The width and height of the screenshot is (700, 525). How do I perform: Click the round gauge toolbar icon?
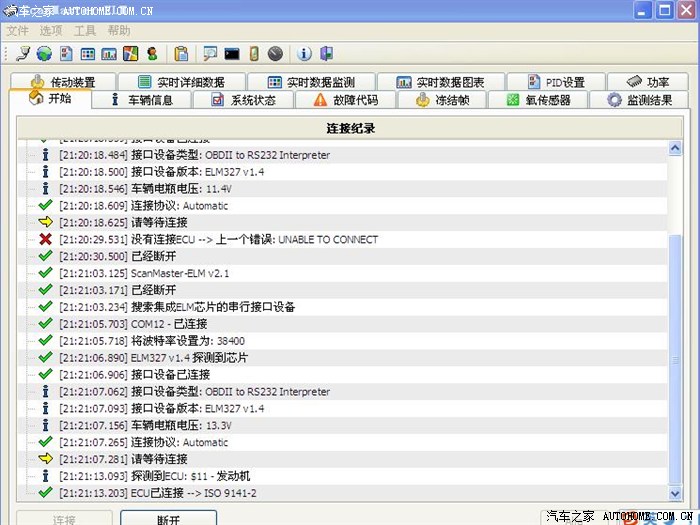coord(275,53)
